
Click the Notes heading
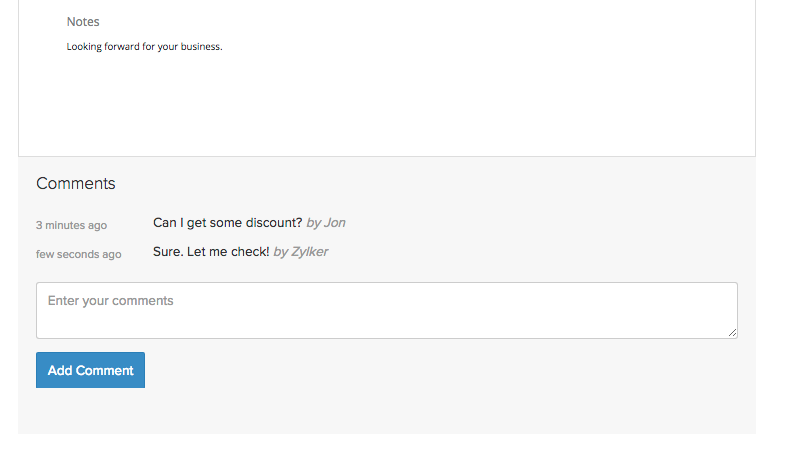83,22
